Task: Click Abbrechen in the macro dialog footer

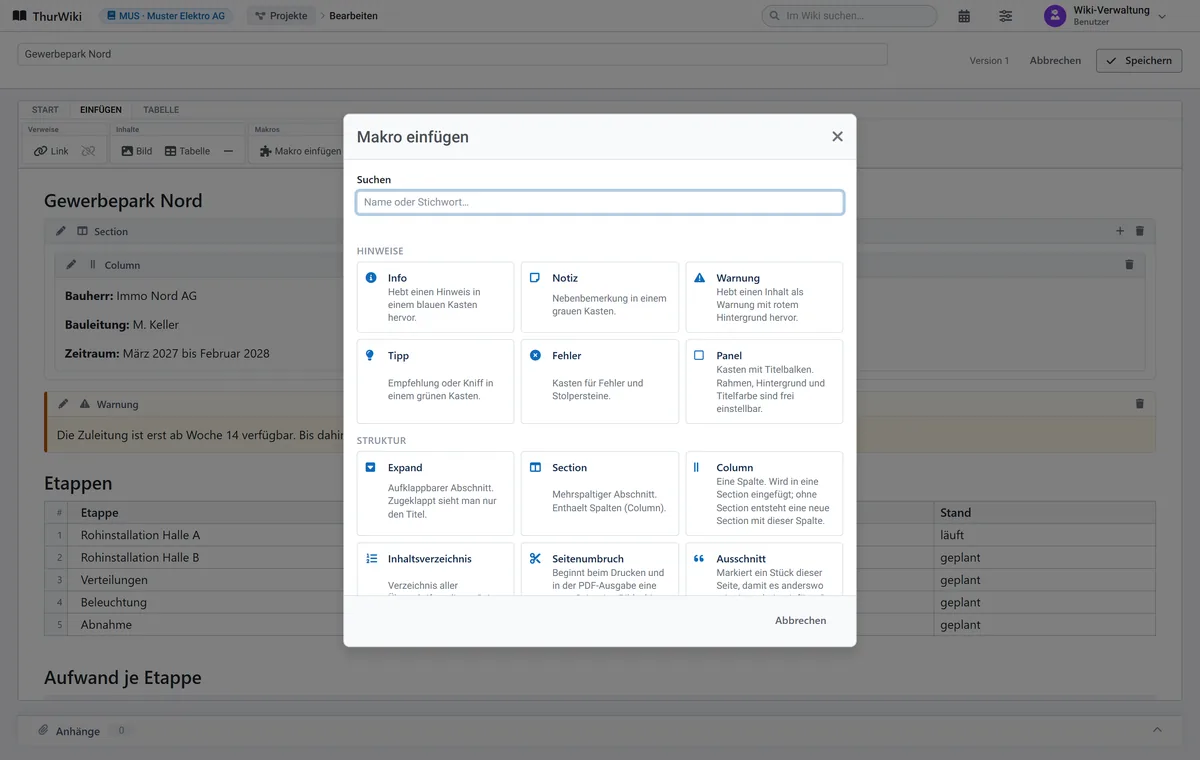Action: (801, 621)
